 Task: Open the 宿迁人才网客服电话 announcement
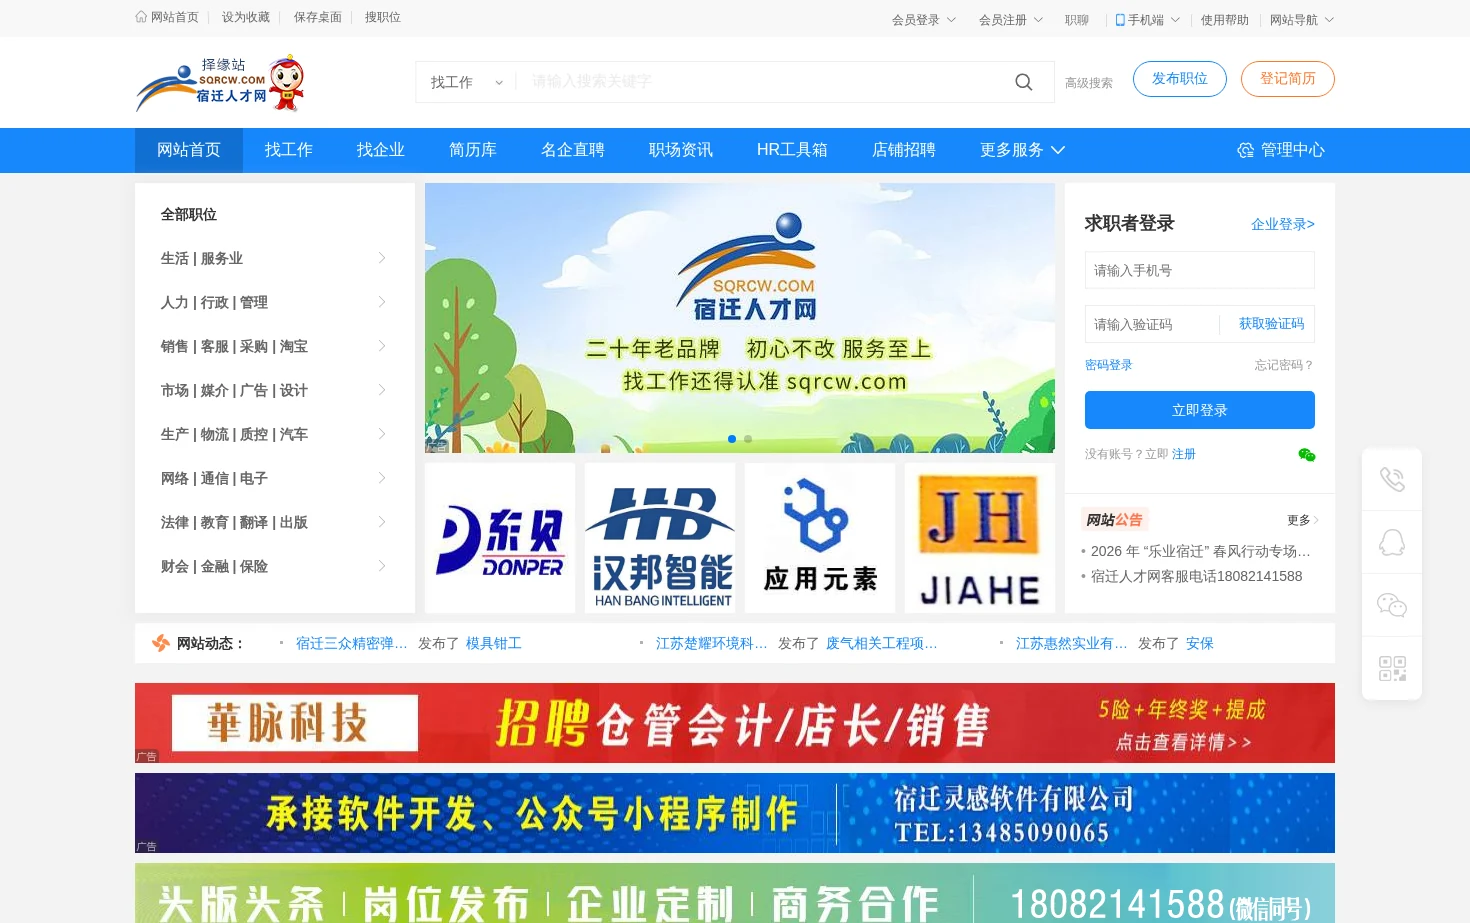pyautogui.click(x=1196, y=576)
